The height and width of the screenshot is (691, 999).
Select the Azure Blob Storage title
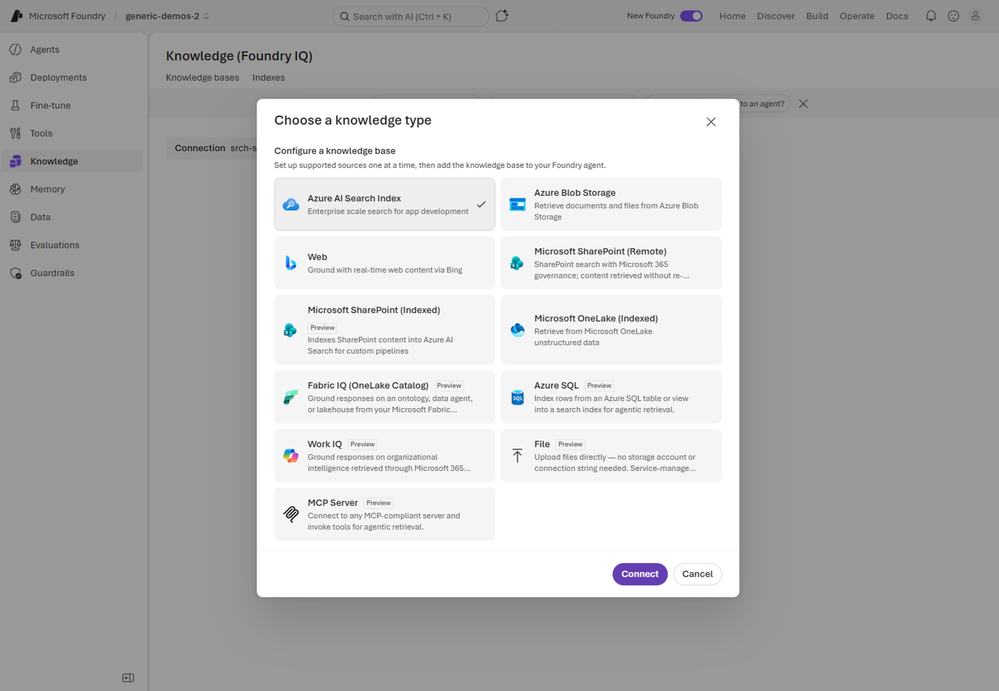(575, 192)
